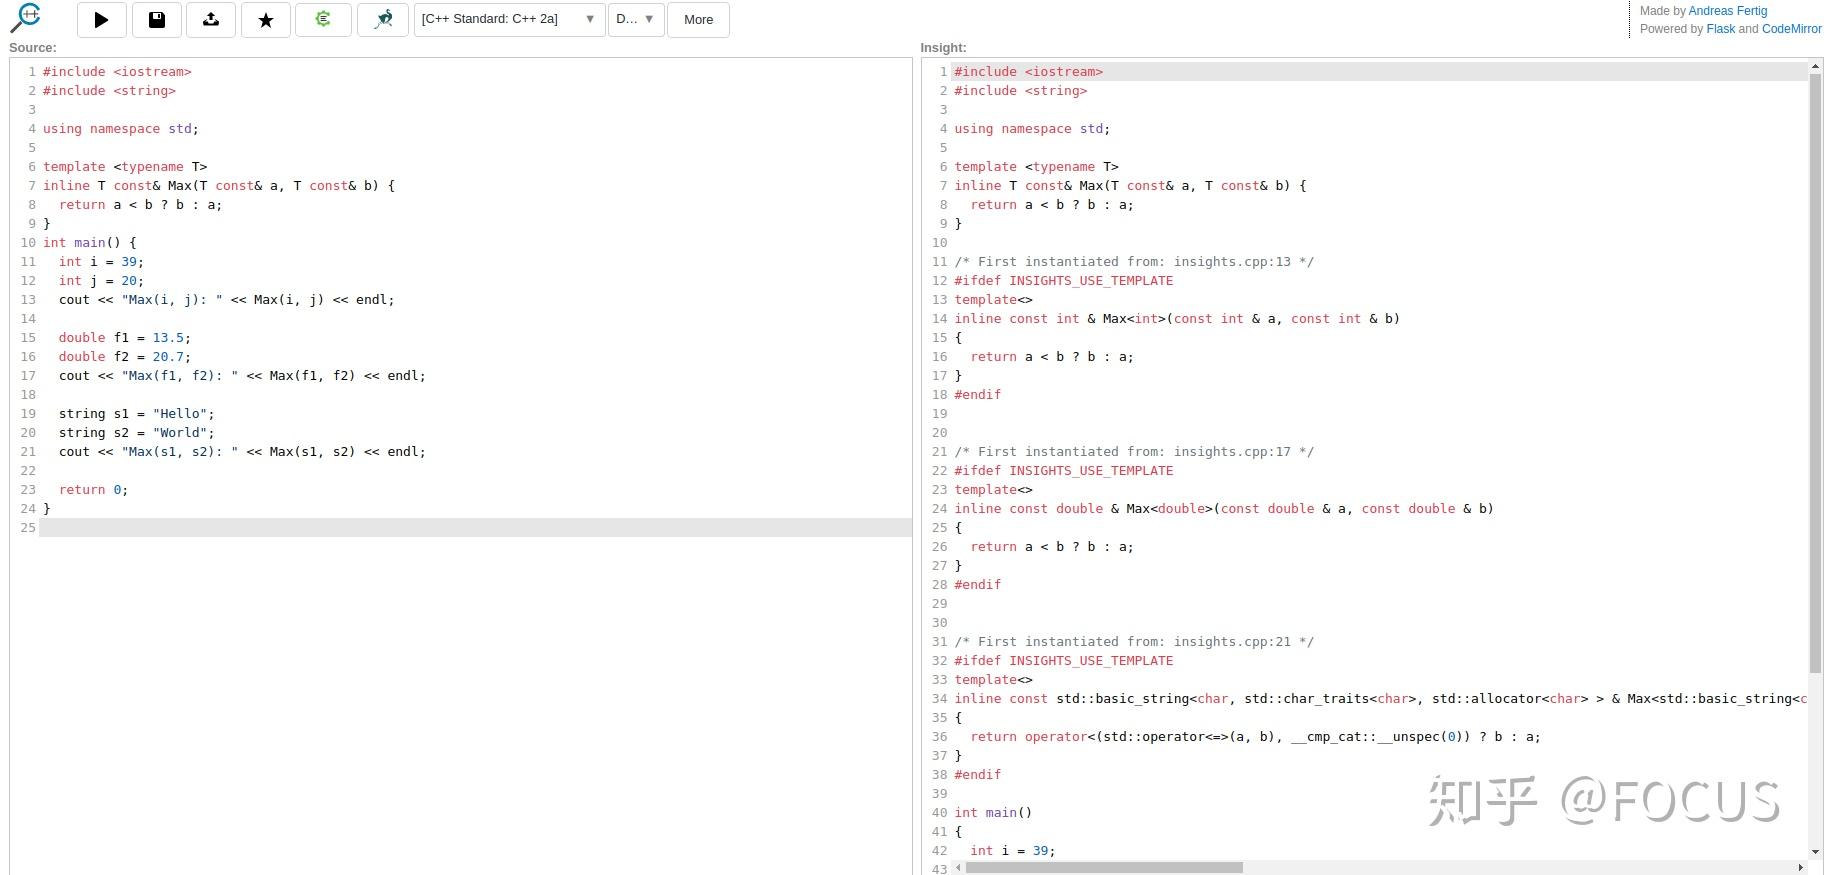Click 'using namespace std;' in the Source pane
1827x875 pixels.
tap(121, 129)
